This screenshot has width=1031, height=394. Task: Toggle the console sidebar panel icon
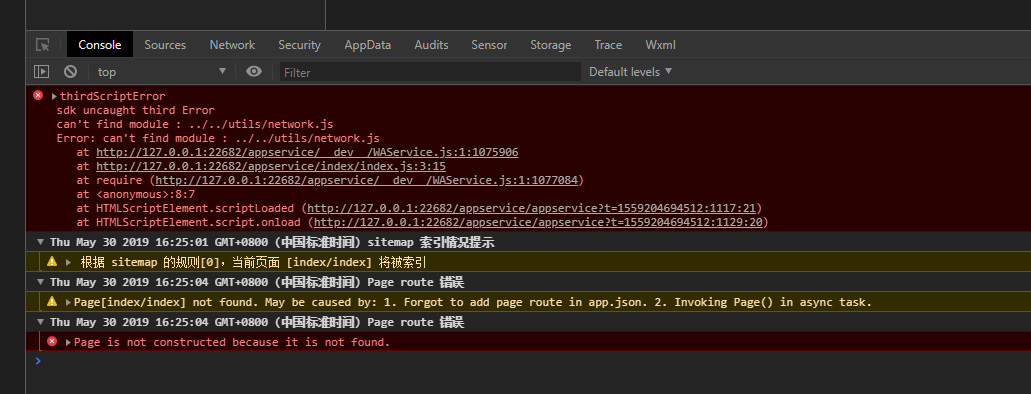click(x=41, y=72)
